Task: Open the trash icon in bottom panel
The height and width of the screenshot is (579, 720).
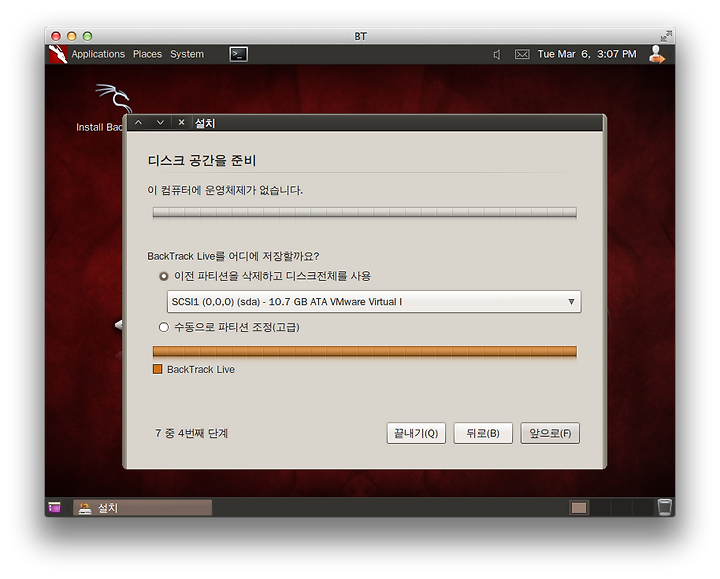Action: pos(664,507)
